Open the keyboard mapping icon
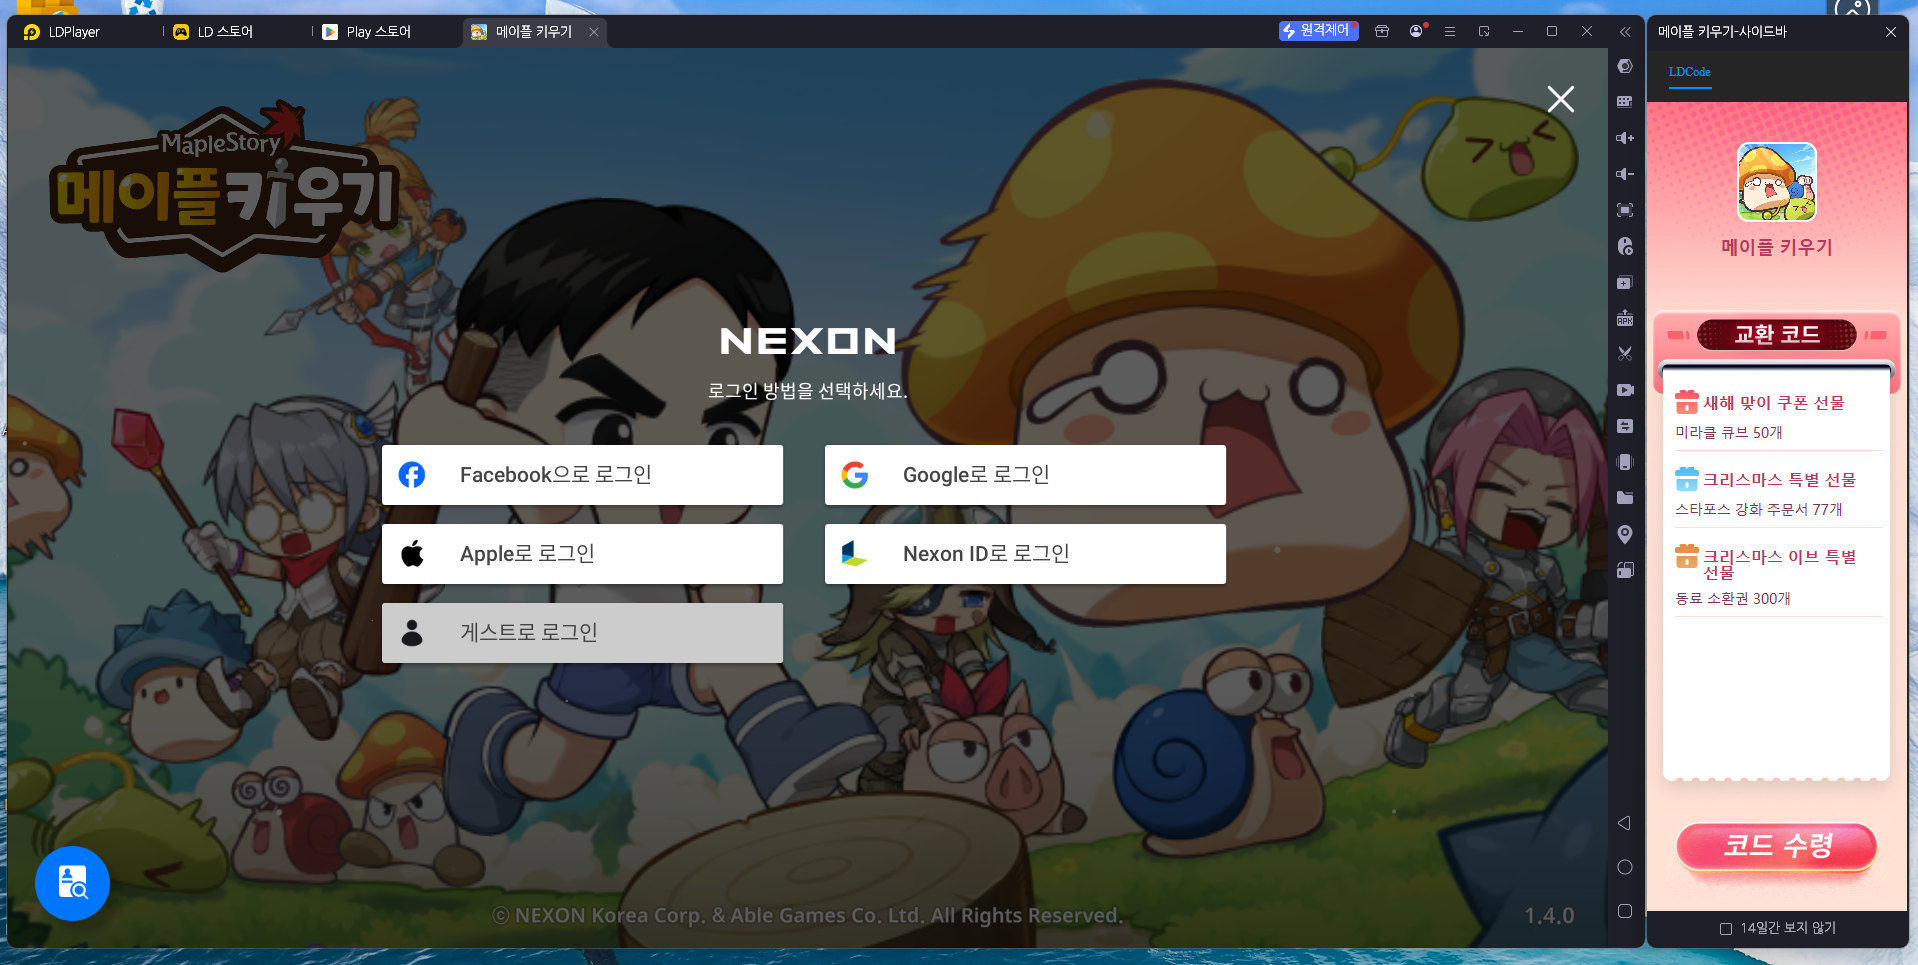Image resolution: width=1918 pixels, height=965 pixels. point(1625,101)
